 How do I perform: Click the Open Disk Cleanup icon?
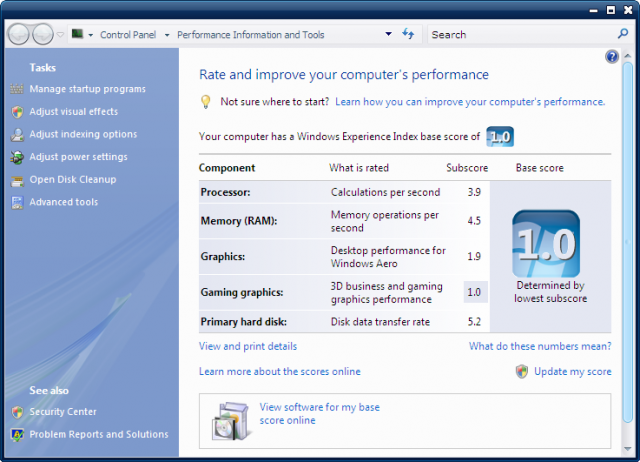point(17,181)
